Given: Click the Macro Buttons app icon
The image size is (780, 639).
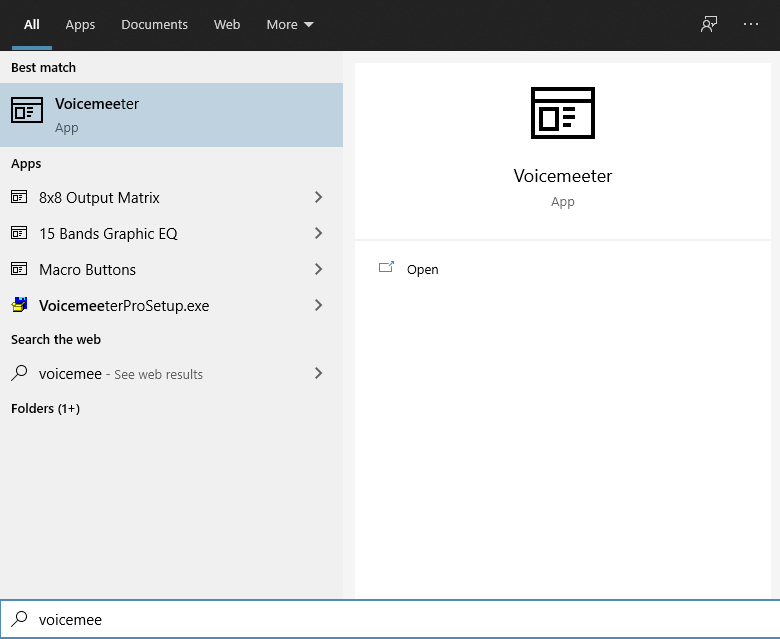Looking at the screenshot, I should pyautogui.click(x=19, y=270).
